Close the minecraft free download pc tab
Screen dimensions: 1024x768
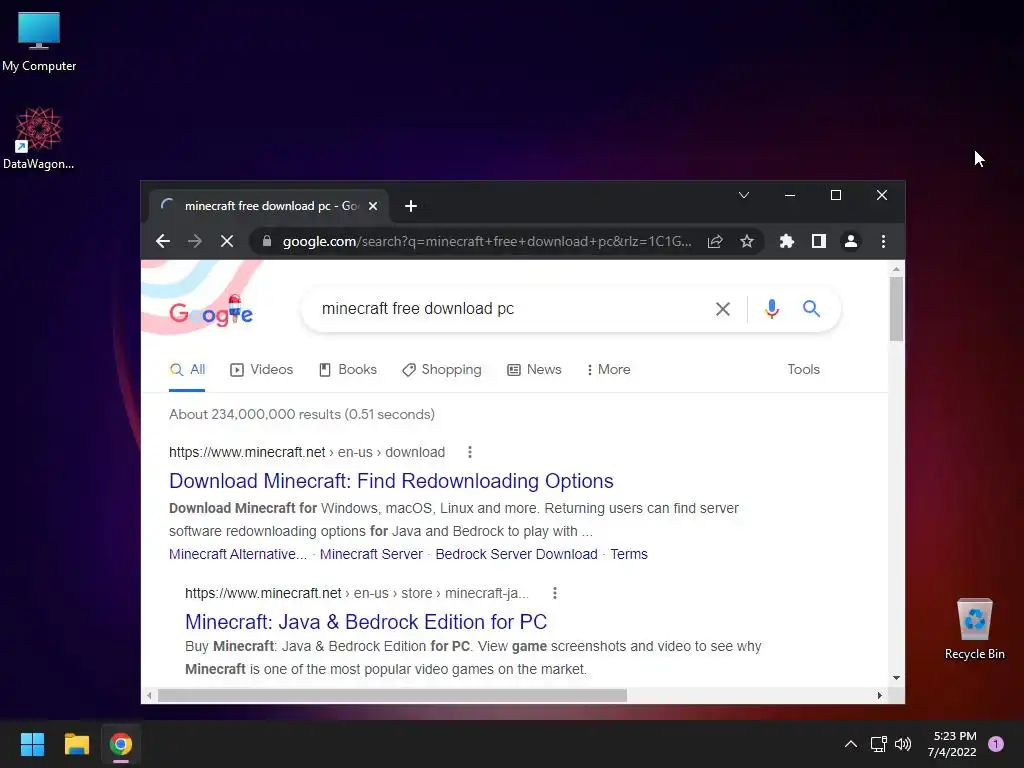(373, 206)
